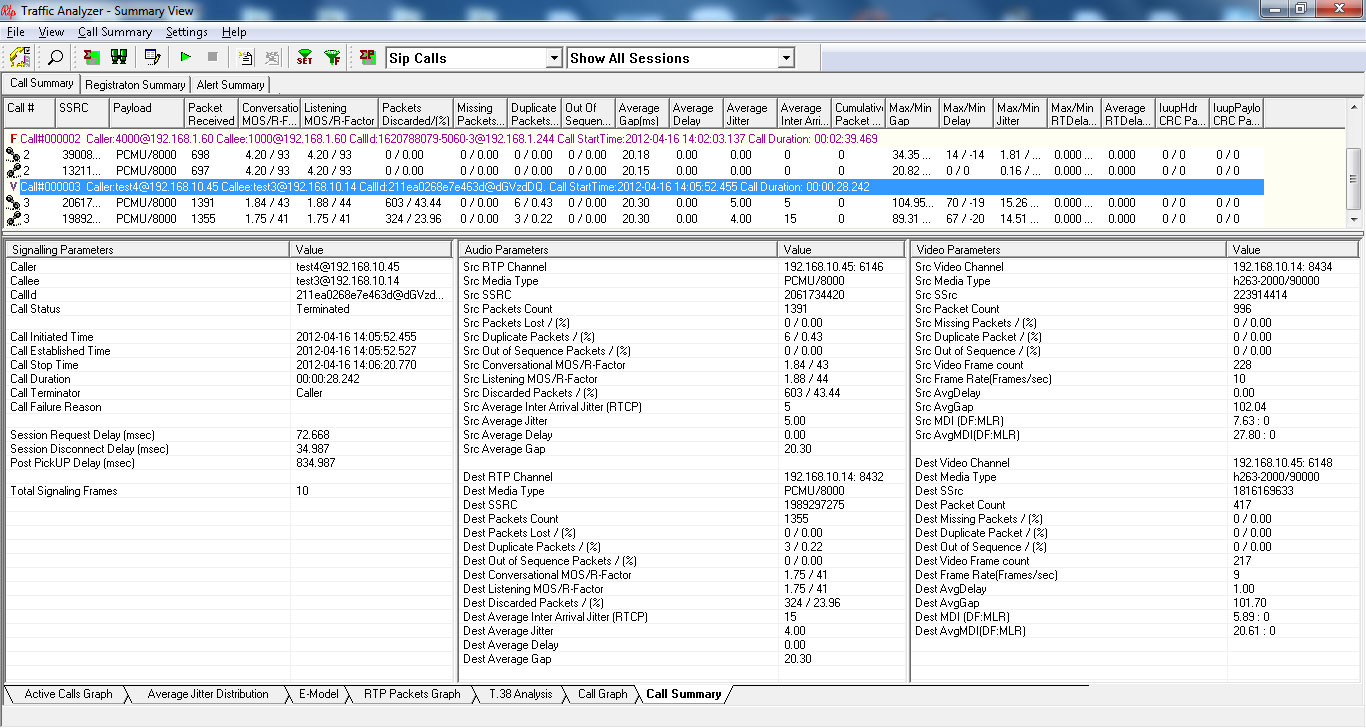Click the Total Signaling Frames row

click(229, 491)
